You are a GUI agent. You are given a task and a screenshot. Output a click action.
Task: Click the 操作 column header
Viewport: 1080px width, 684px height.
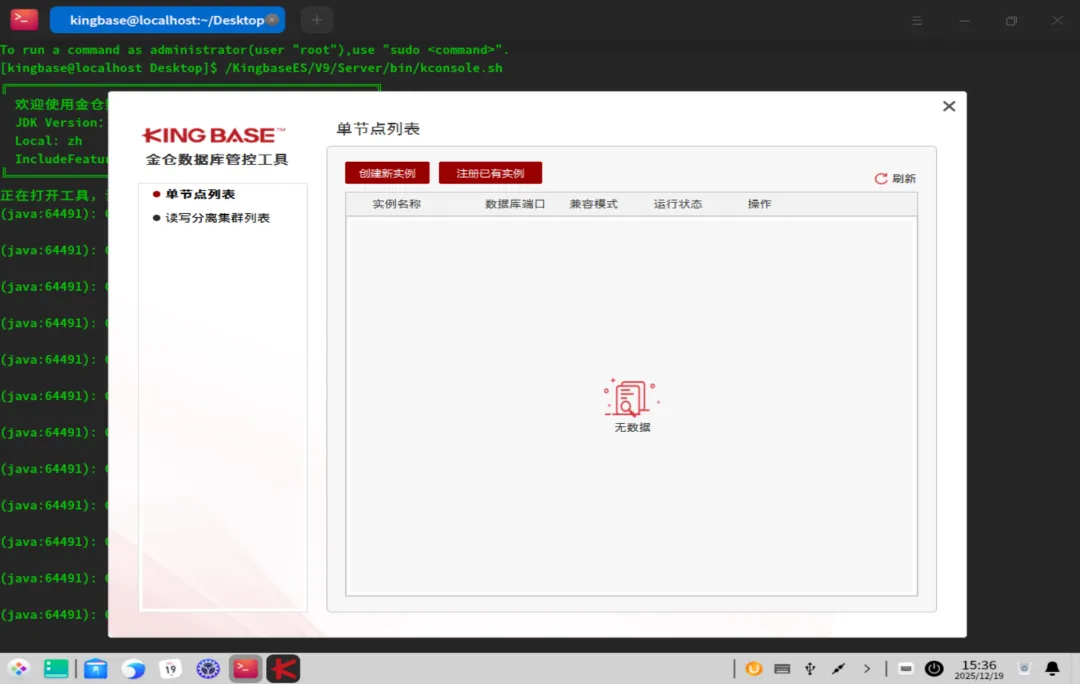click(x=759, y=204)
